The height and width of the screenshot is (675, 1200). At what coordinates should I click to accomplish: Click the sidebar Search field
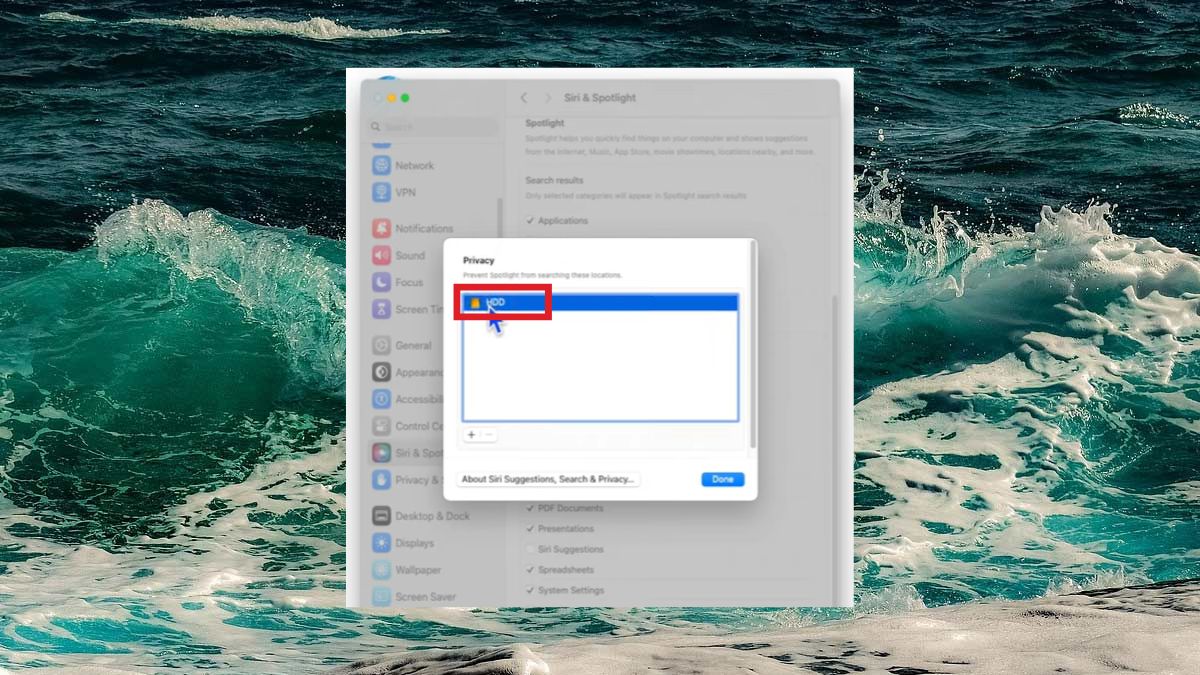[x=434, y=127]
